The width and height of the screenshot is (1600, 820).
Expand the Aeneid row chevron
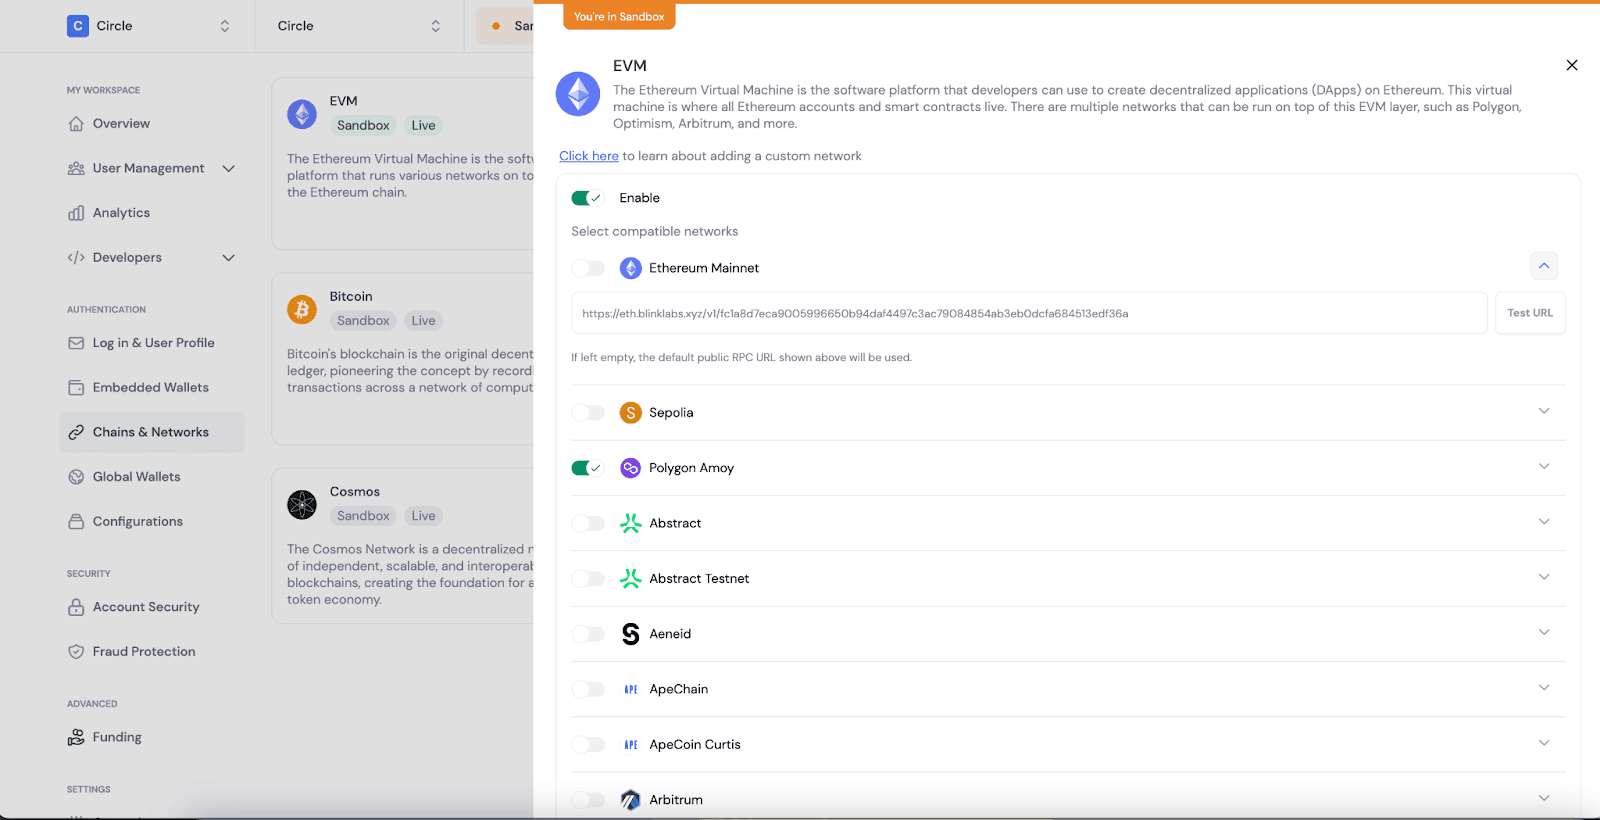[x=1544, y=632]
